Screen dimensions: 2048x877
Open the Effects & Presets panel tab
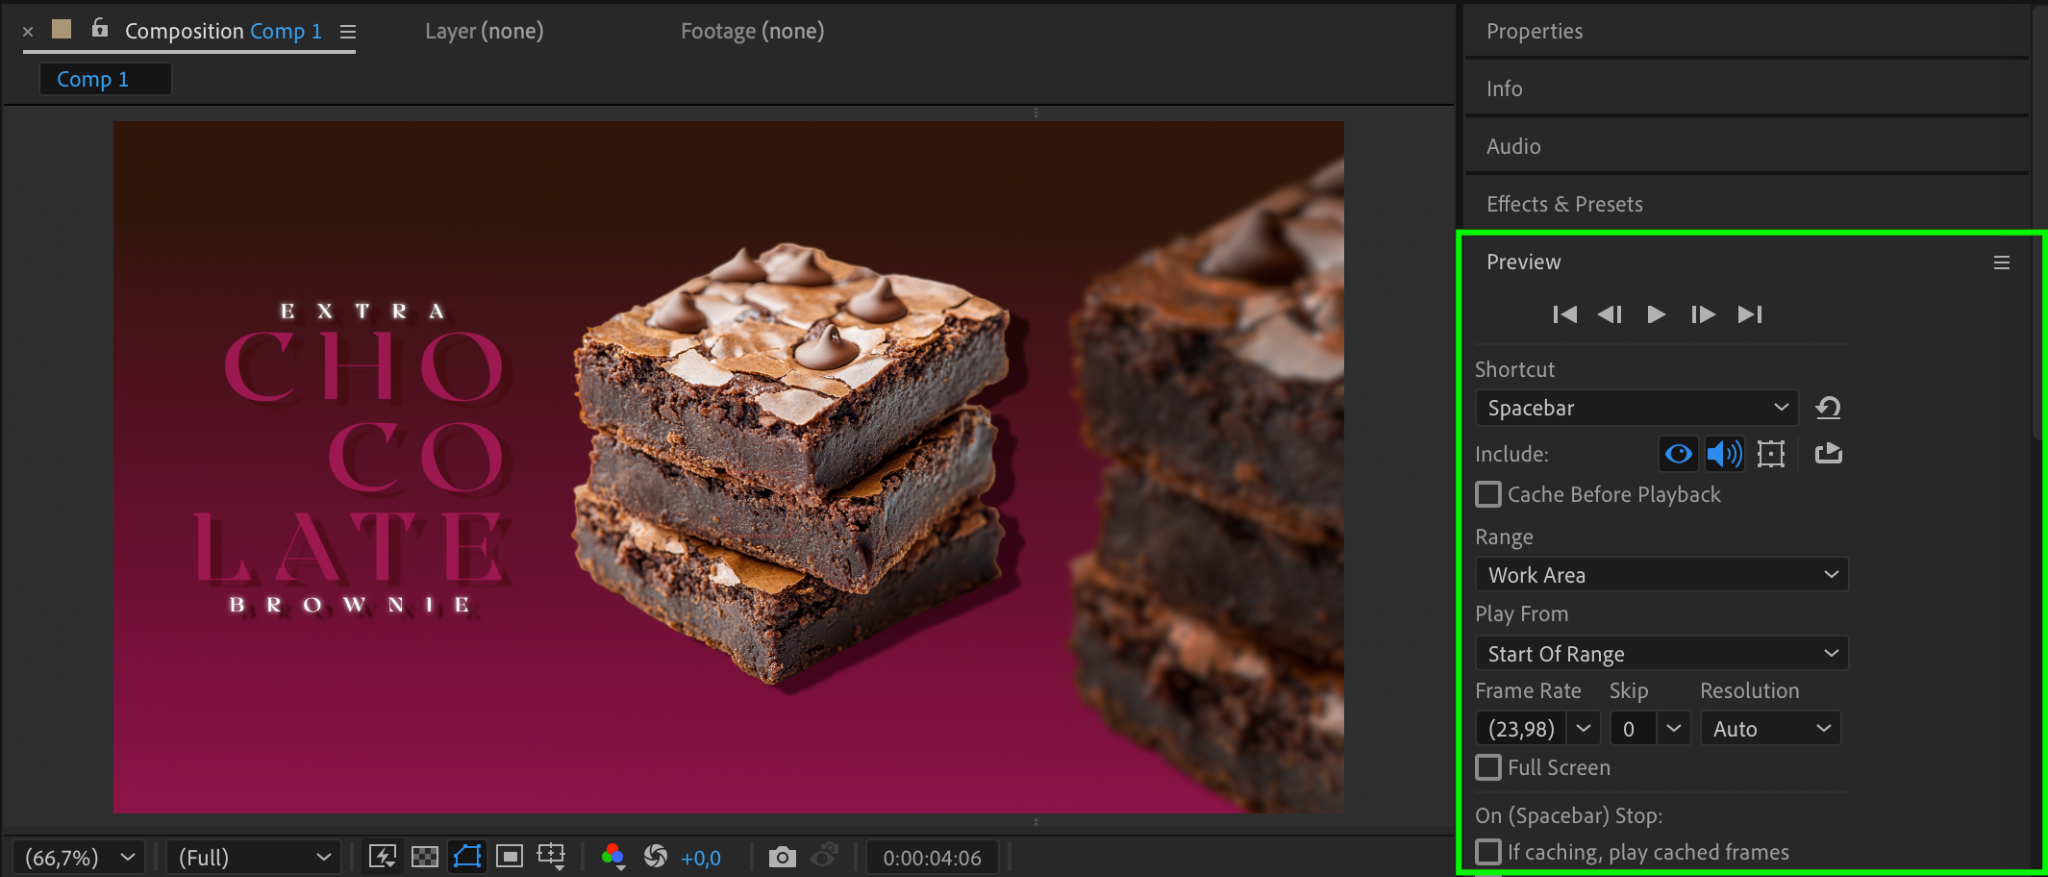(x=1564, y=204)
